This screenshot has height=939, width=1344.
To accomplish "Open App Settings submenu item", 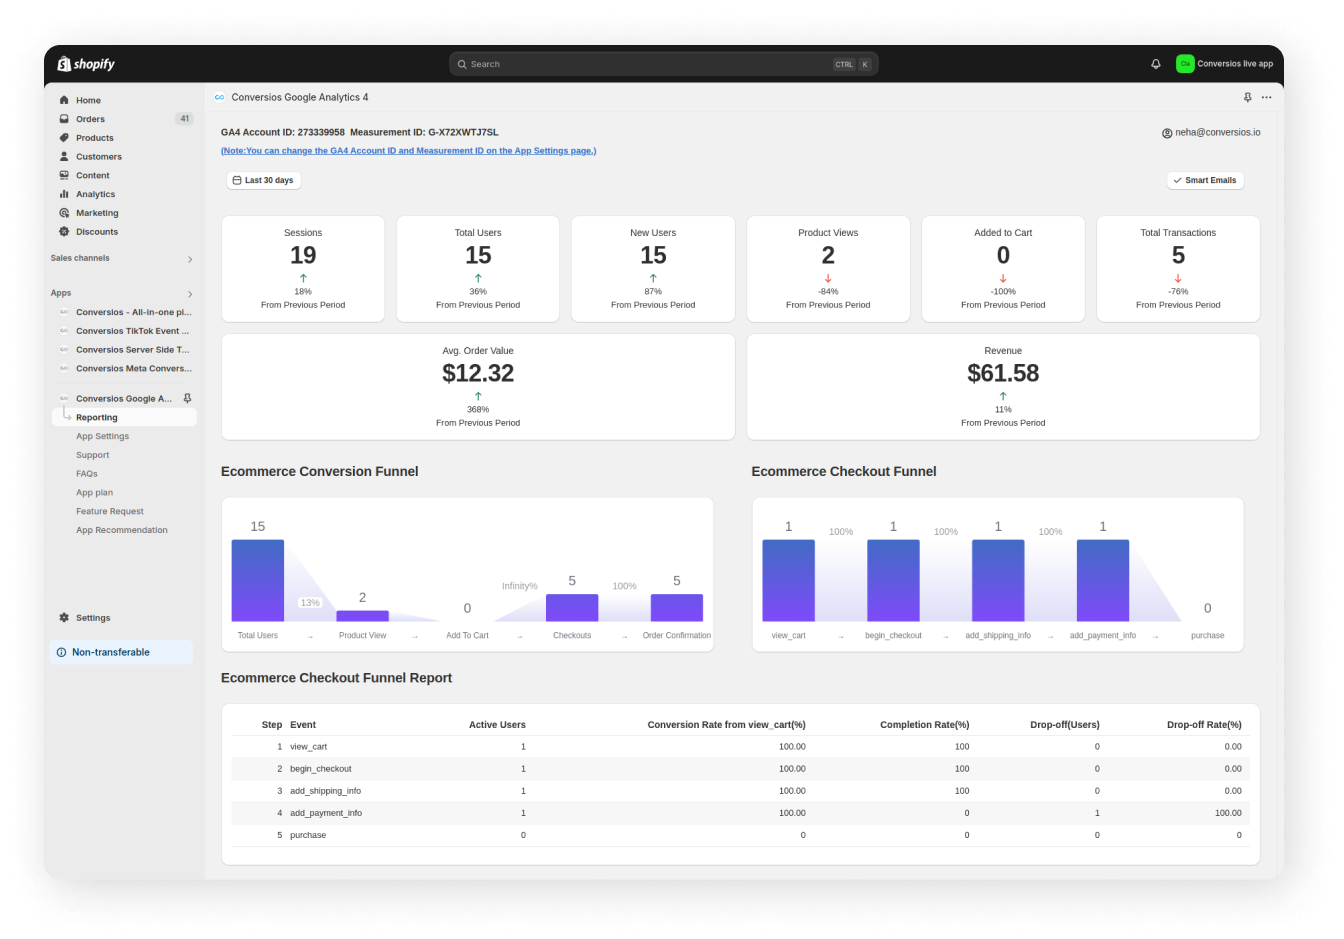I will (102, 437).
